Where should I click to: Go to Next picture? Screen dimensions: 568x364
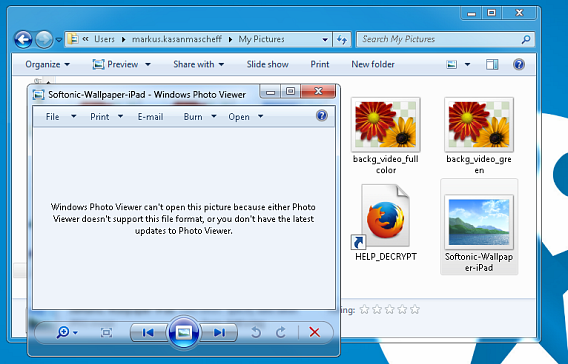click(x=219, y=332)
